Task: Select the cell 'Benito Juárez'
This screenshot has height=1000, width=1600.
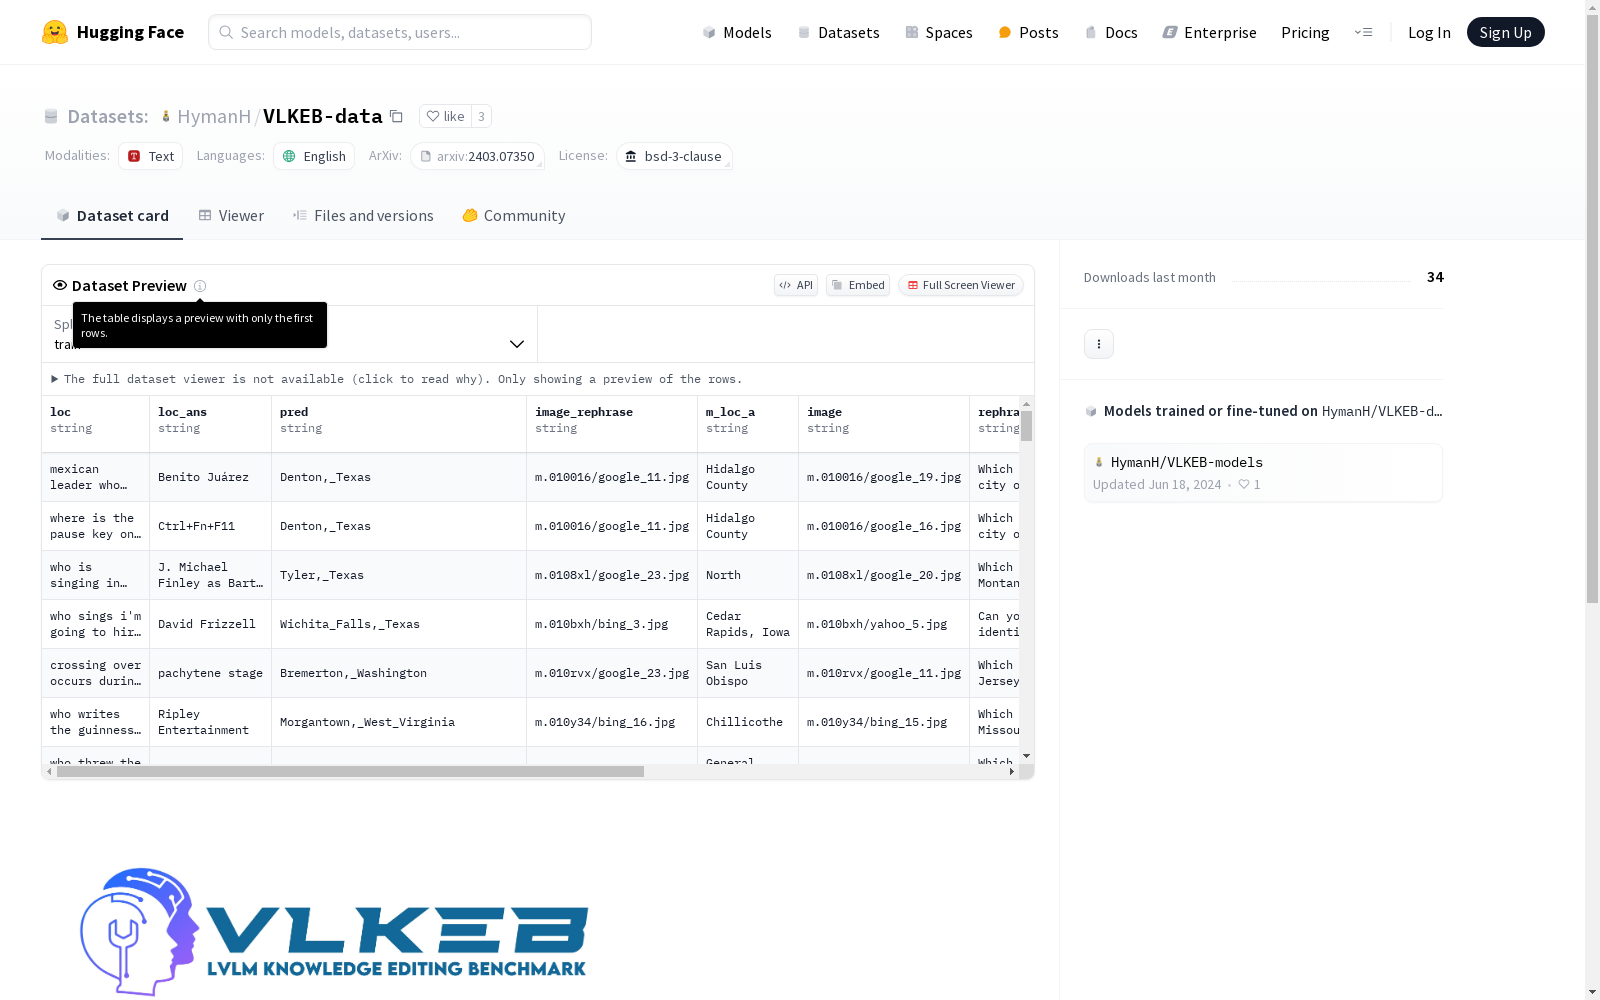Action: (210, 477)
